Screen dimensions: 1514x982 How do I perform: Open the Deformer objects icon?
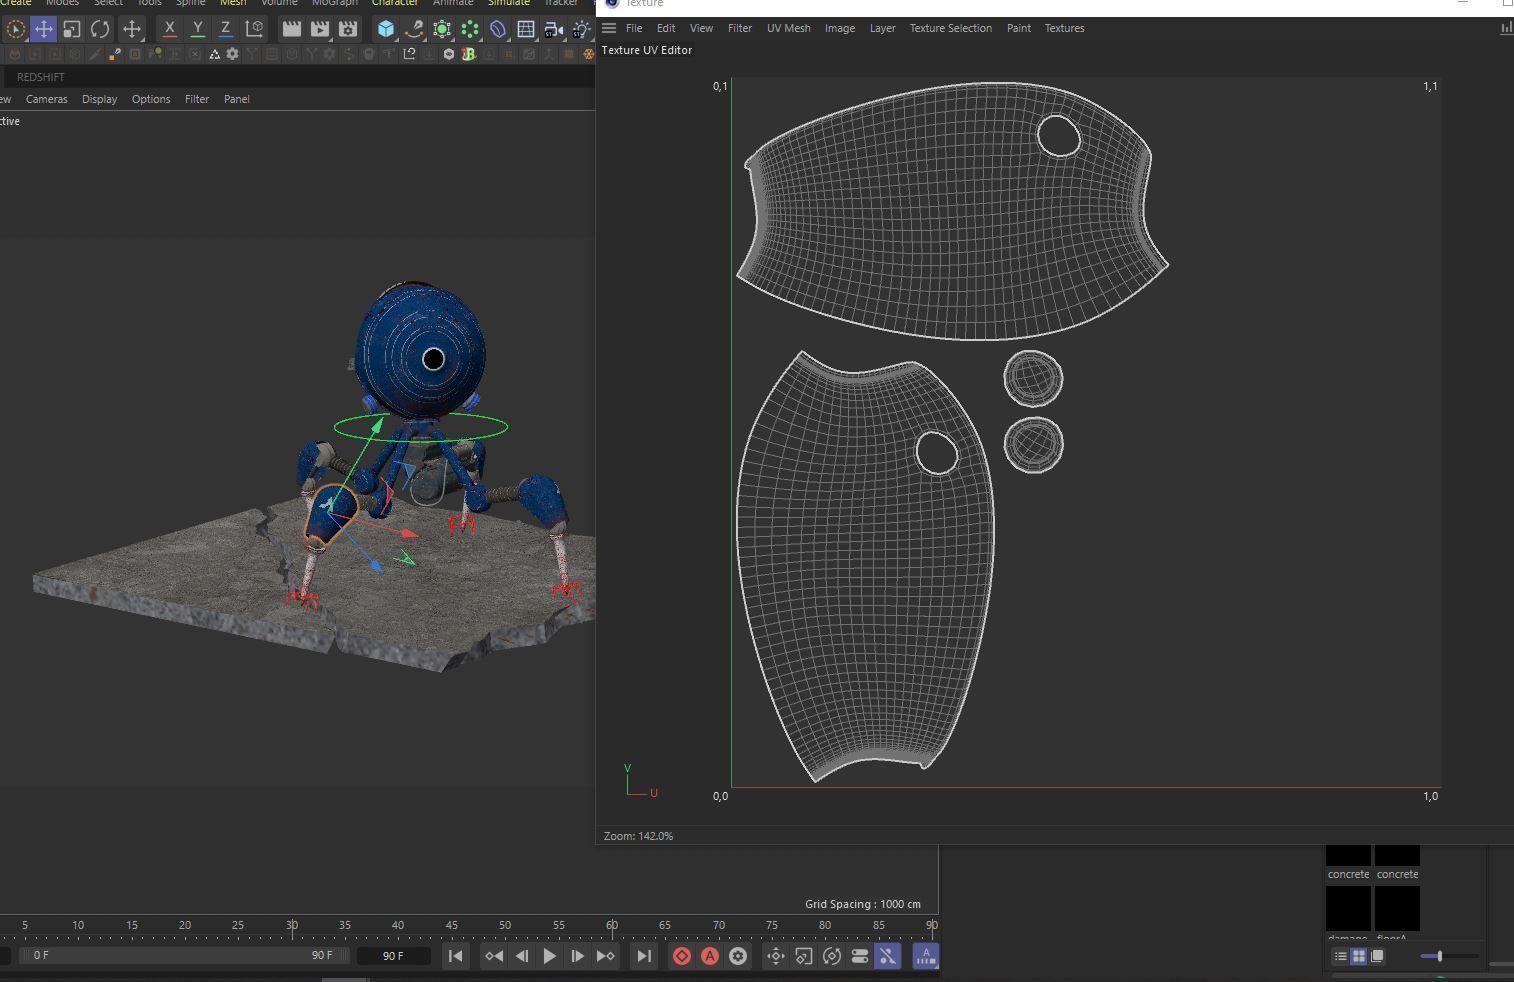(x=498, y=29)
